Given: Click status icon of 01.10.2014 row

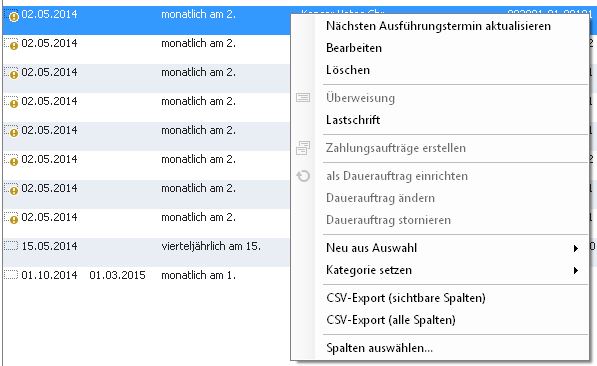Looking at the screenshot, I should (x=11, y=275).
